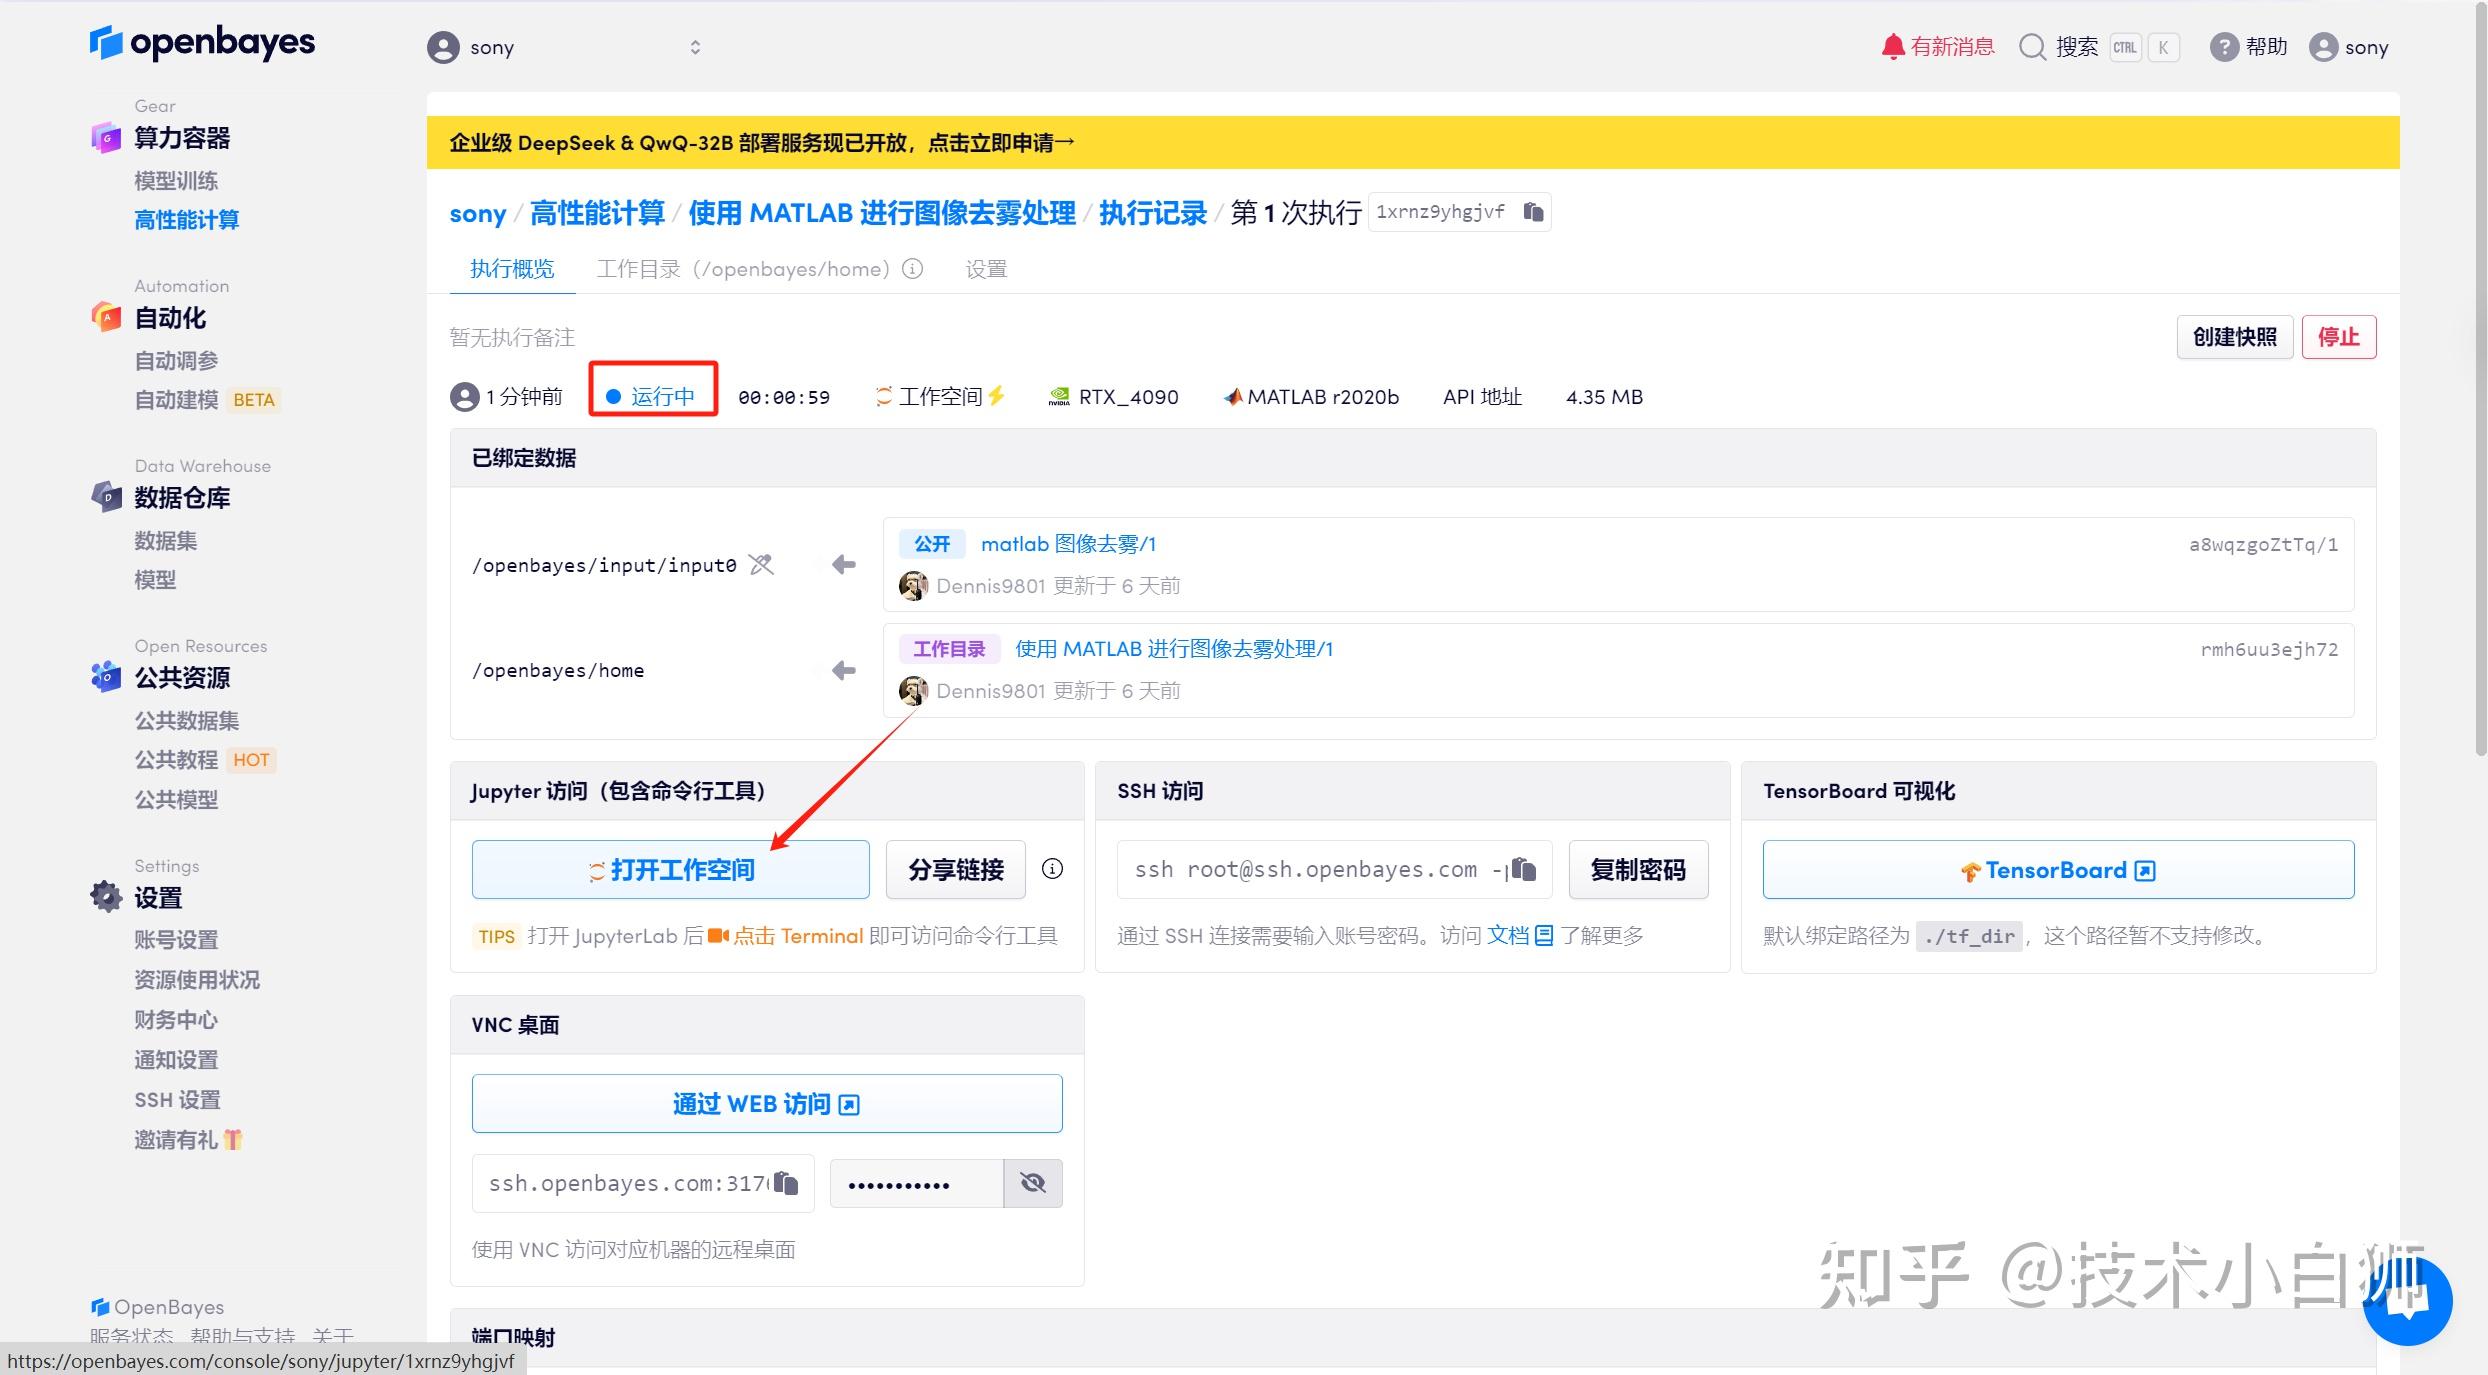This screenshot has width=2488, height=1375.
Task: Open SSH 设置 in the sidebar
Action: [x=177, y=1100]
